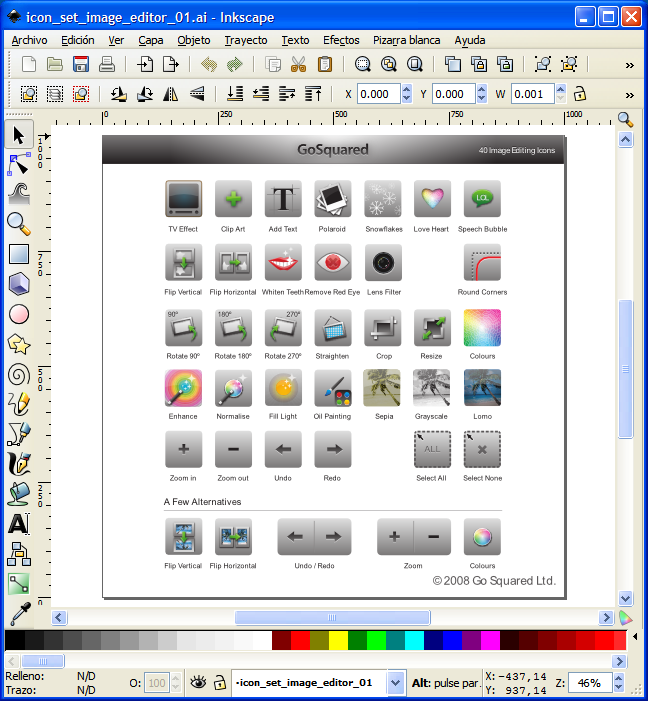The height and width of the screenshot is (701, 648).
Task: Click the color-managed view toggle
Action: coord(625,618)
